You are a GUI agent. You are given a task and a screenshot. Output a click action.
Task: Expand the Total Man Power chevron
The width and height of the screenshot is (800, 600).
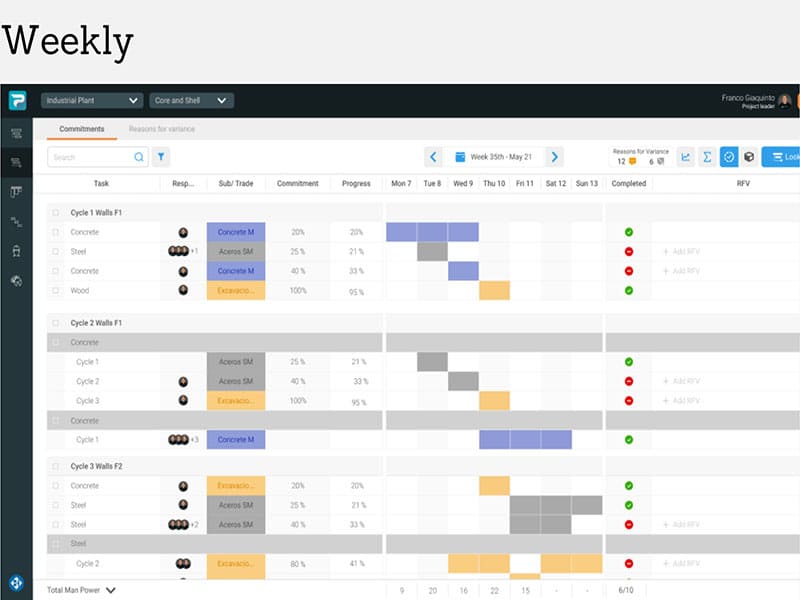[x=110, y=589]
